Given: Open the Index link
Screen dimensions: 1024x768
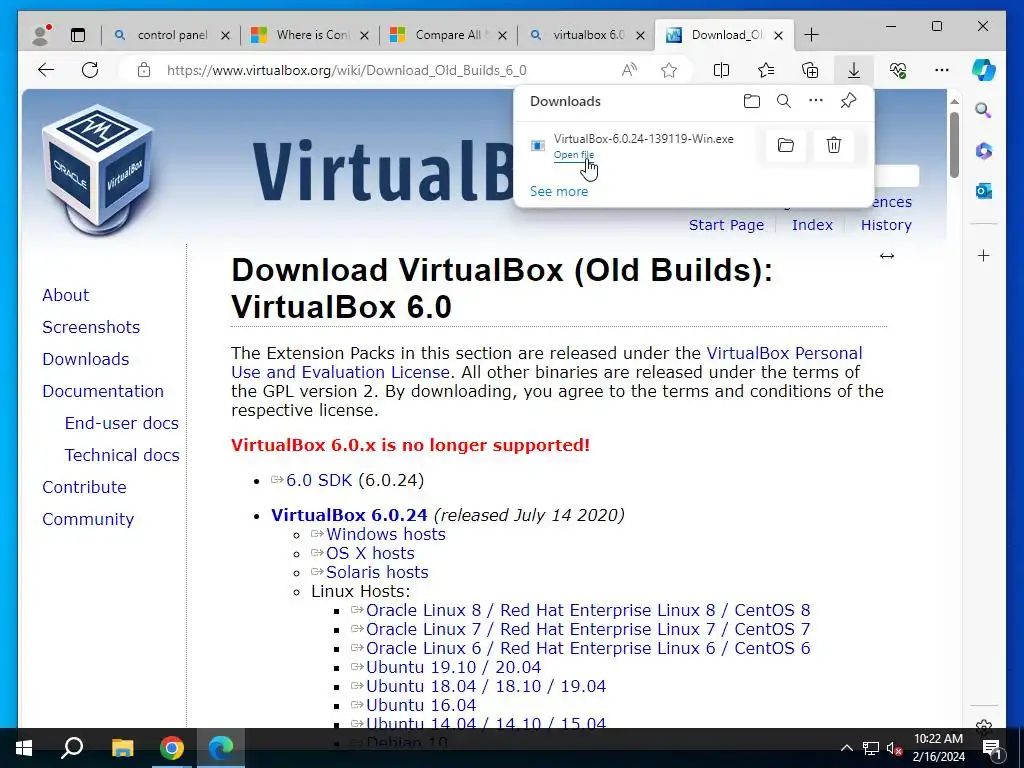Looking at the screenshot, I should [x=812, y=225].
